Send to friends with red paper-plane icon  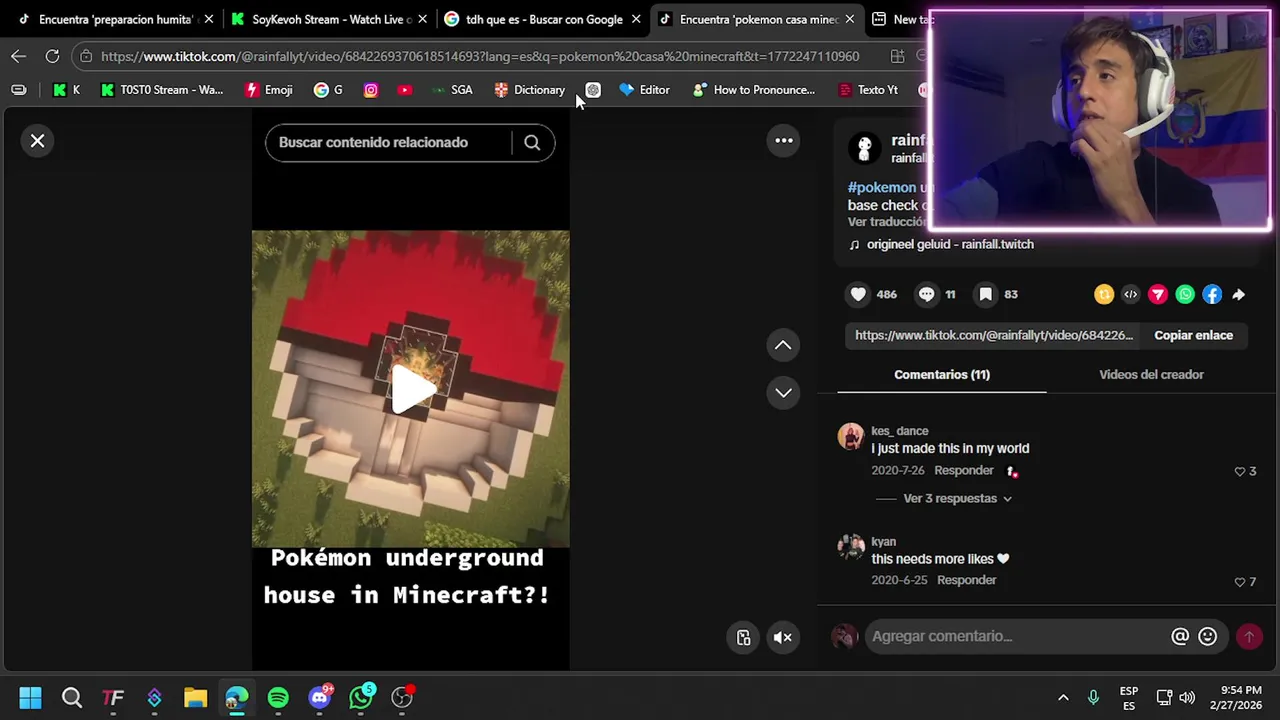(x=1158, y=294)
